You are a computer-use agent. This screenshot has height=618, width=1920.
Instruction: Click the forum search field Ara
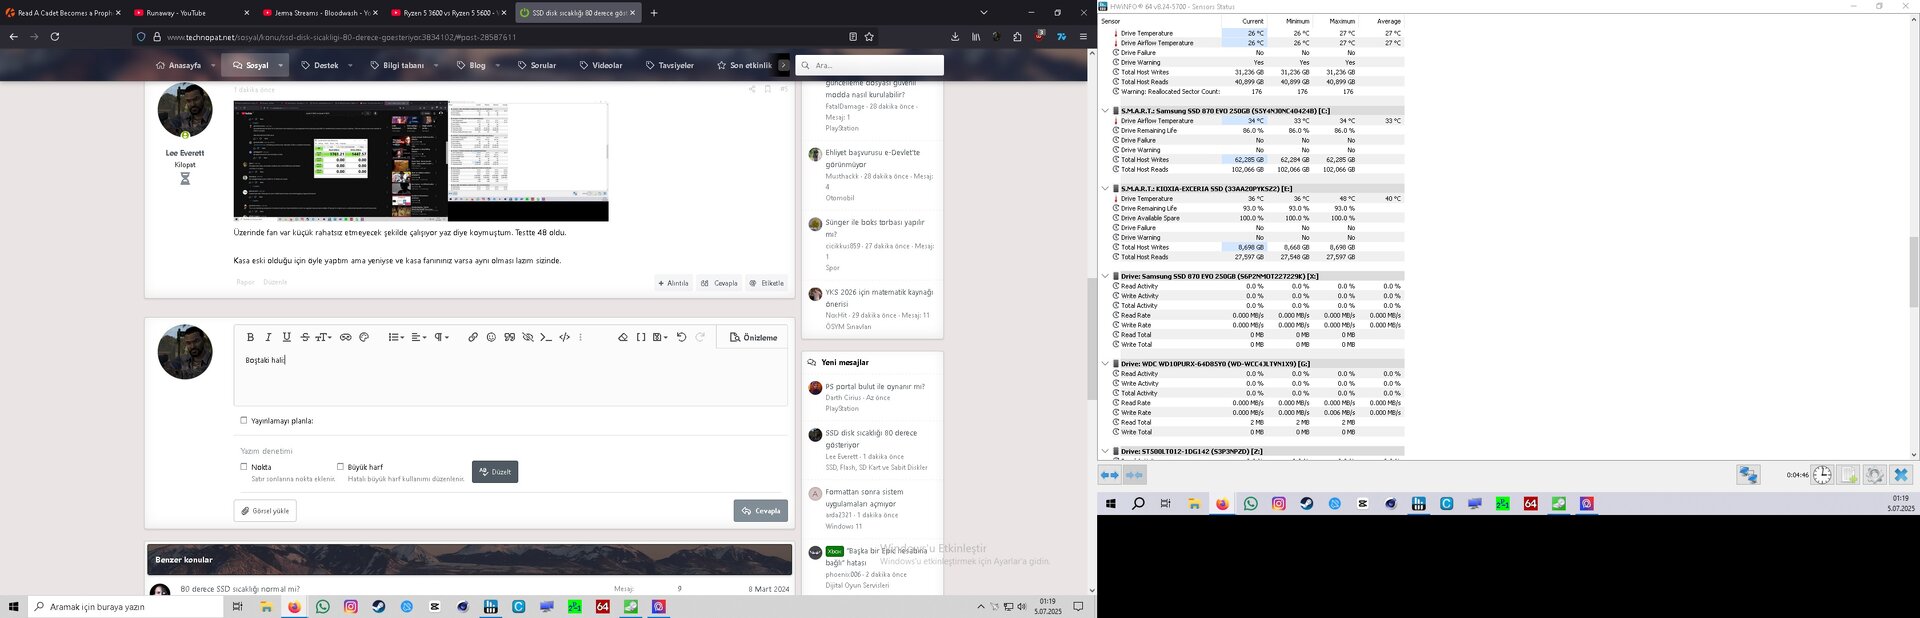pyautogui.click(x=869, y=65)
